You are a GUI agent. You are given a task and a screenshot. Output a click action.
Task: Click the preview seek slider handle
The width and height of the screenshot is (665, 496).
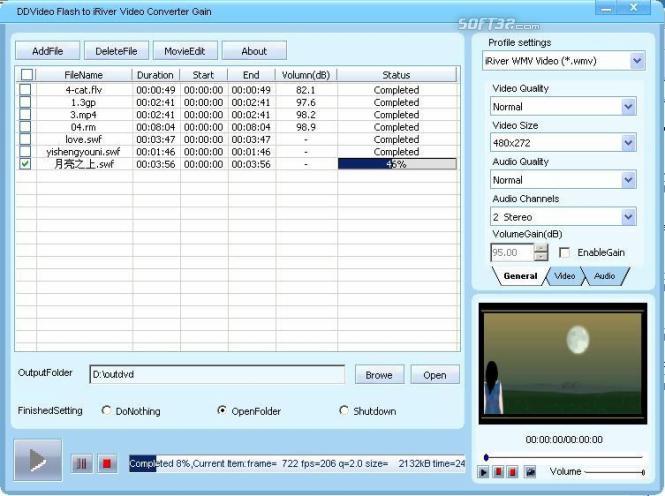[486, 457]
